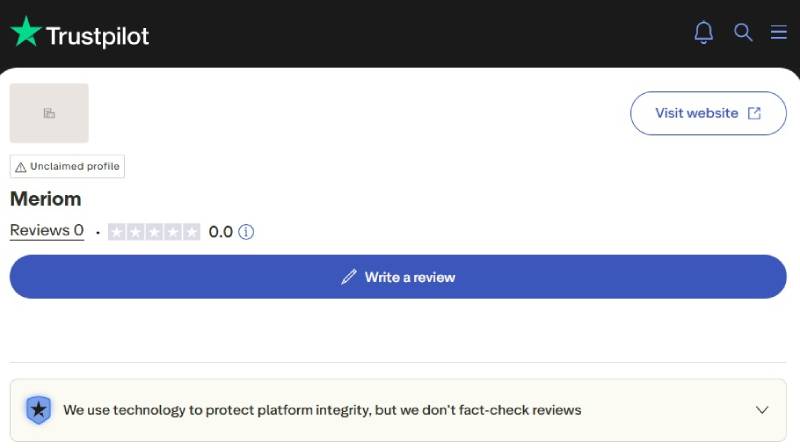Click the fifth empty rating star
Viewport: 800px width, 448px height.
point(192,232)
